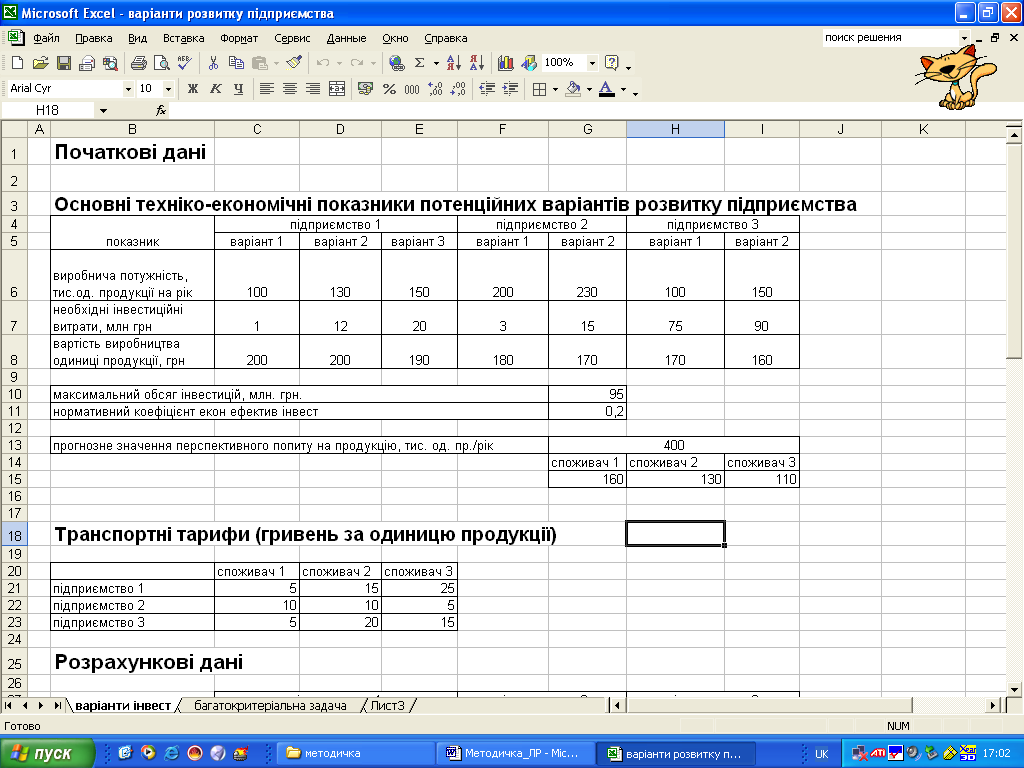Open Print Preview icon
The width and height of the screenshot is (1024, 768).
[x=161, y=63]
